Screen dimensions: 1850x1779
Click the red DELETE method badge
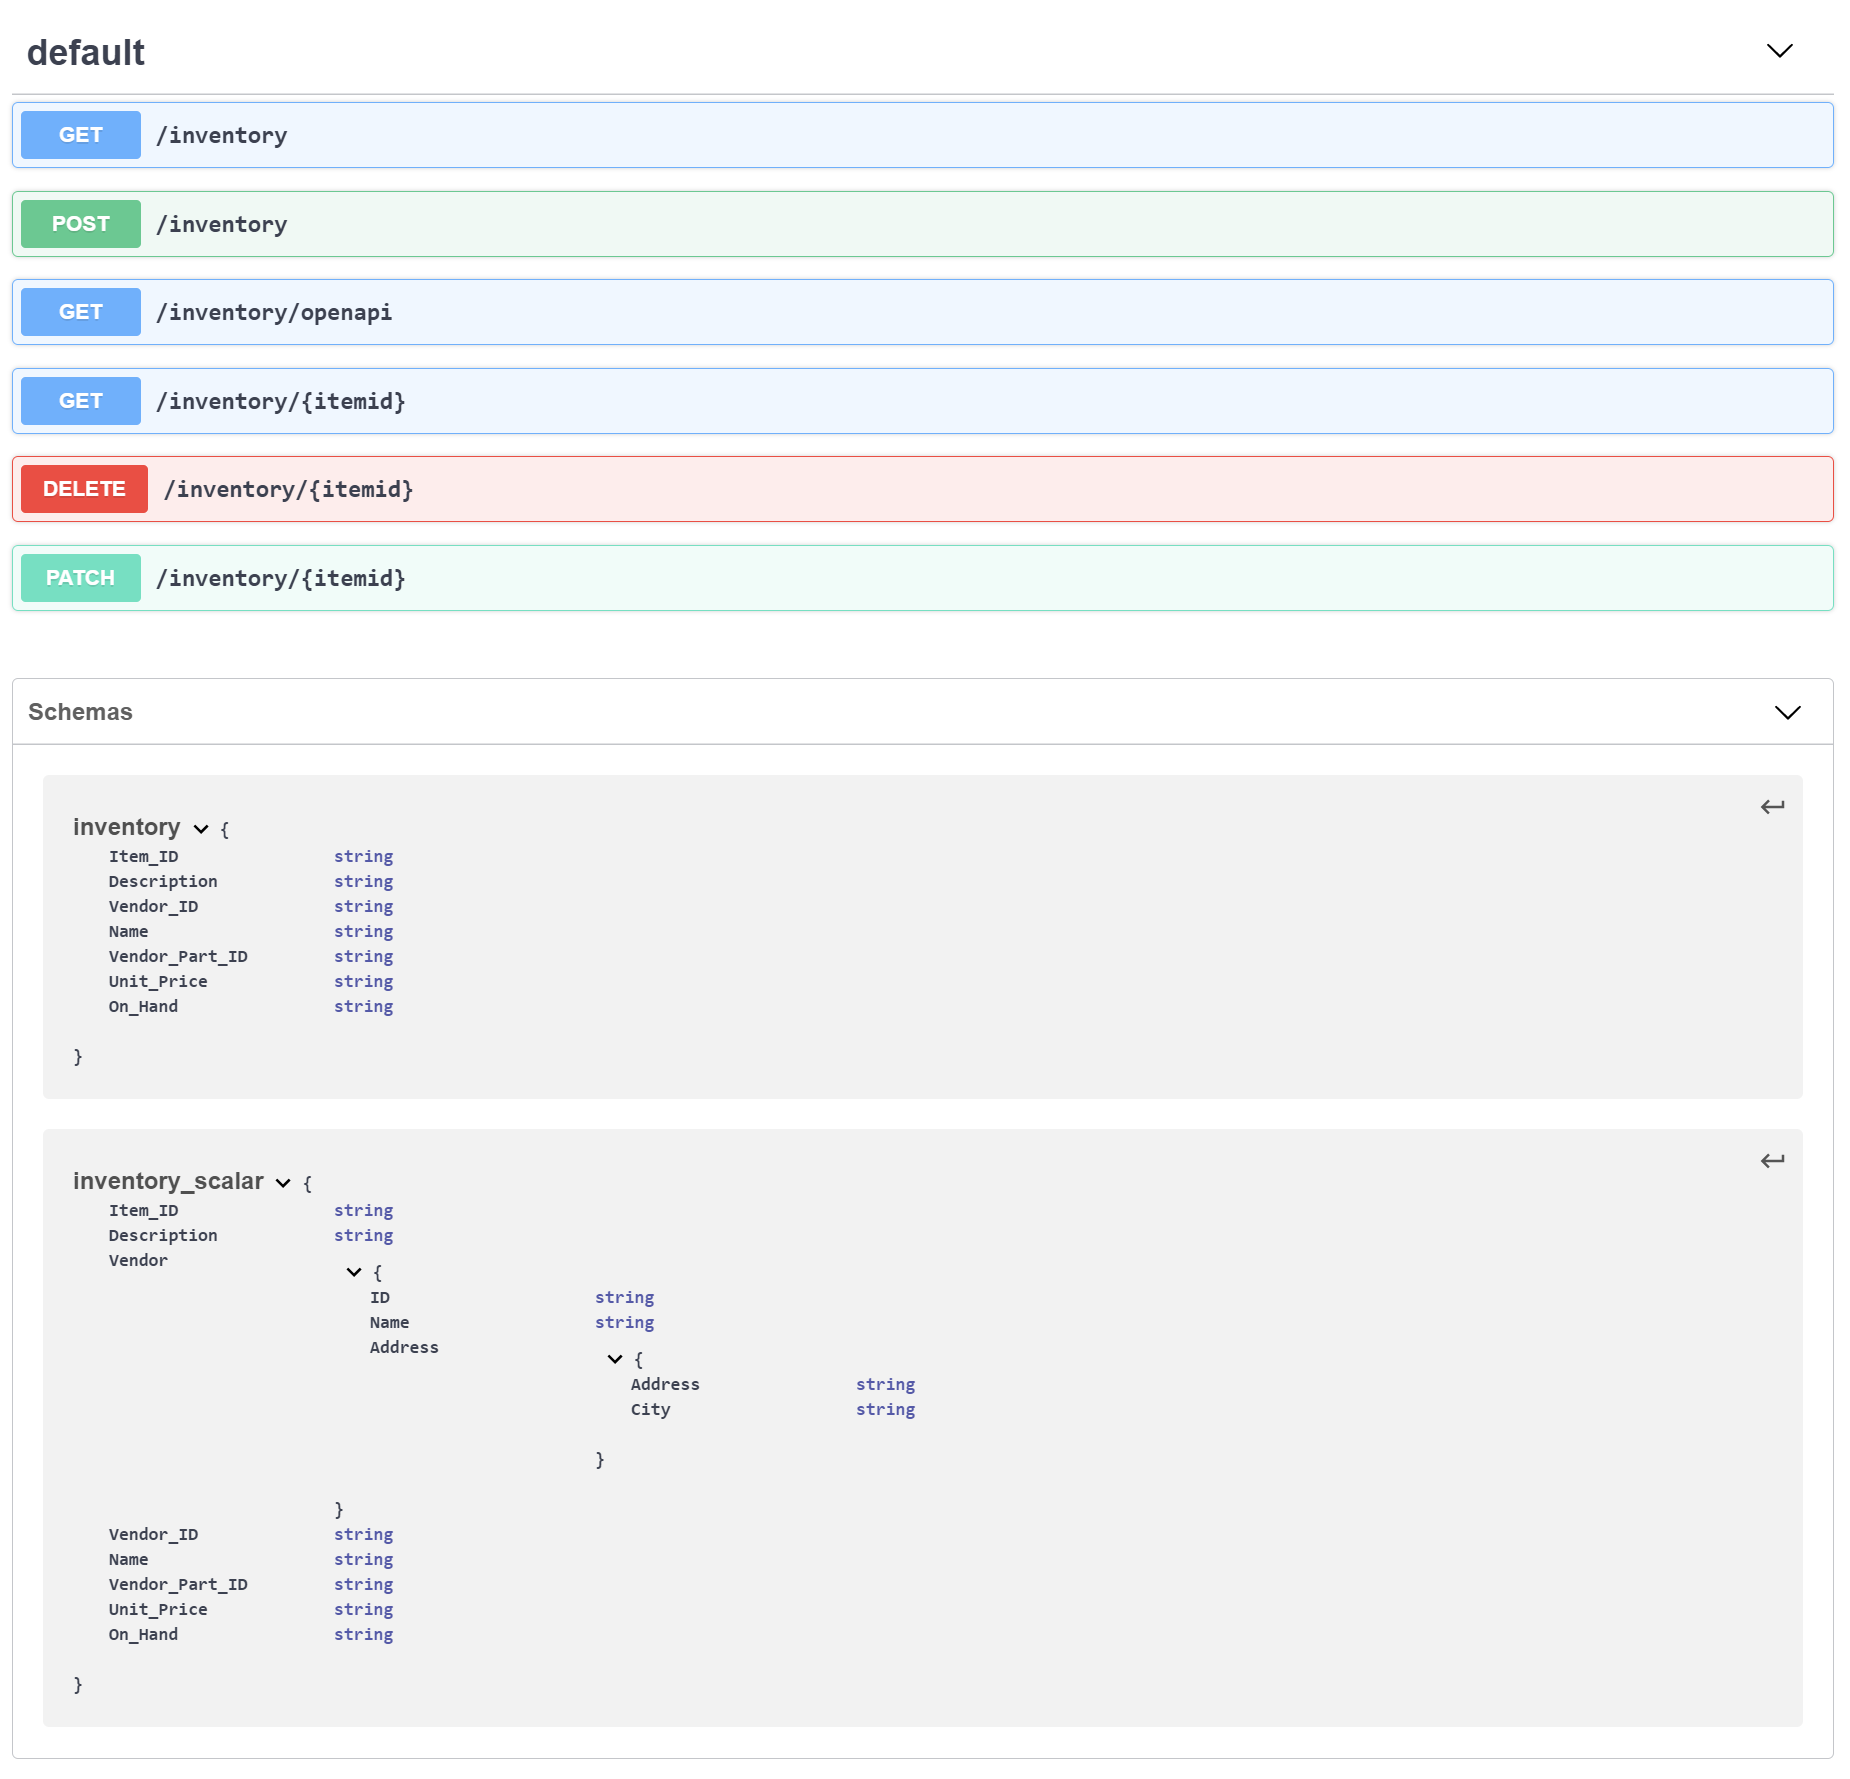84,489
